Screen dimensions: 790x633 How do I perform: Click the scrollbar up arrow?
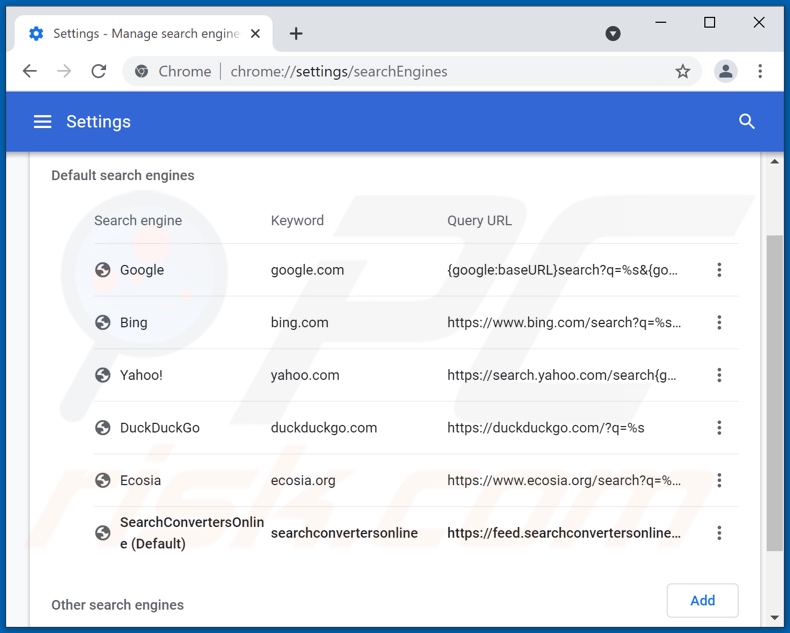click(774, 162)
